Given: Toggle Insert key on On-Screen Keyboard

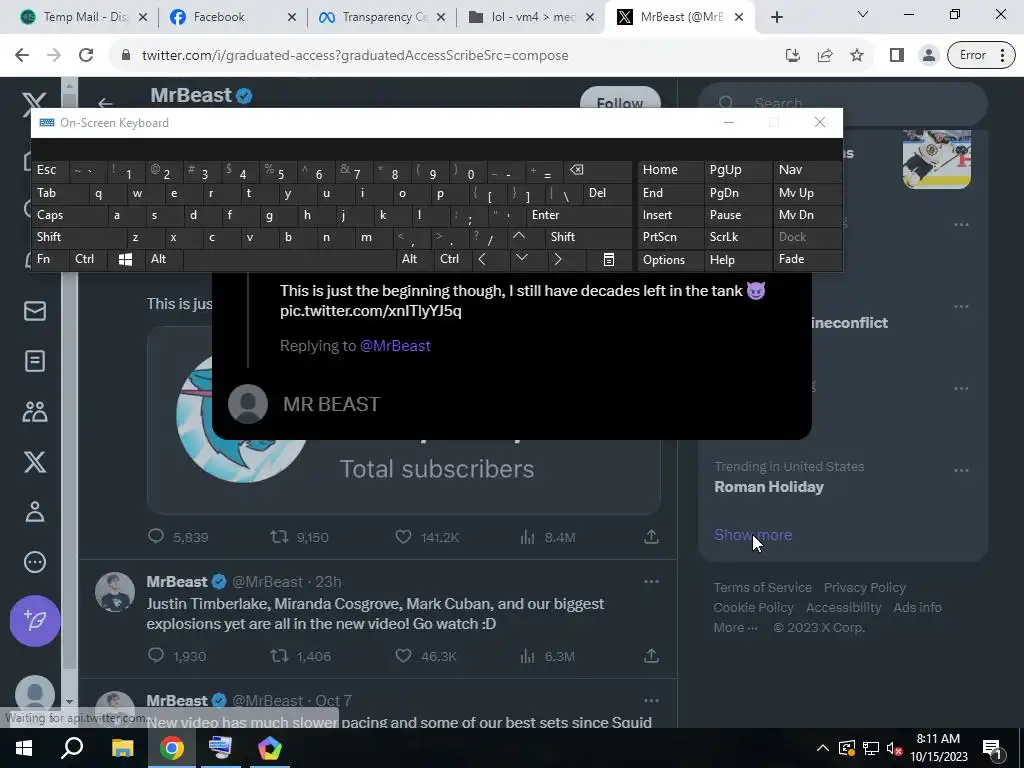Looking at the screenshot, I should coord(670,215).
